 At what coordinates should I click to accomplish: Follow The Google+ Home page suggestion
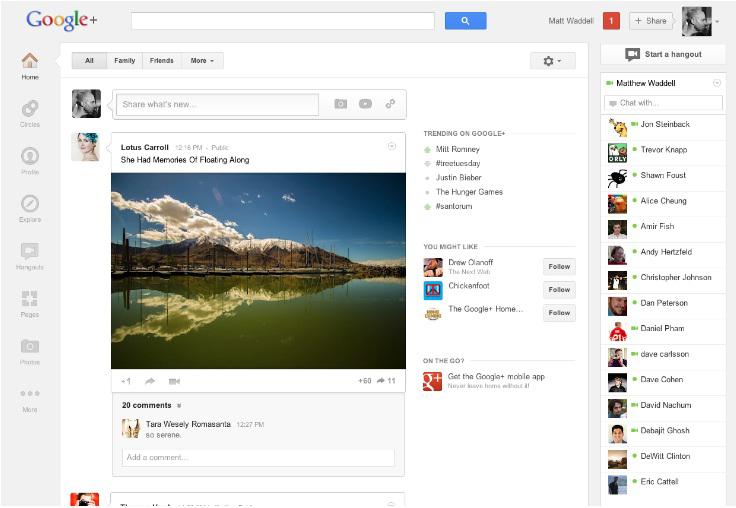(x=559, y=313)
